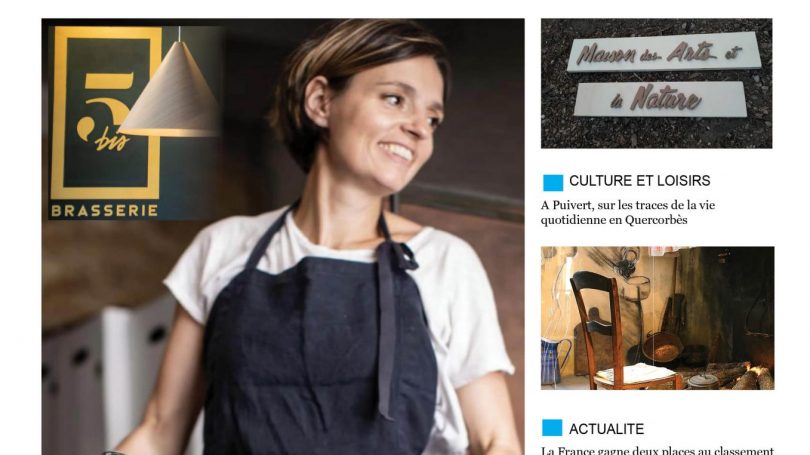Open the wooden chair by fireplace image

[x=658, y=318]
